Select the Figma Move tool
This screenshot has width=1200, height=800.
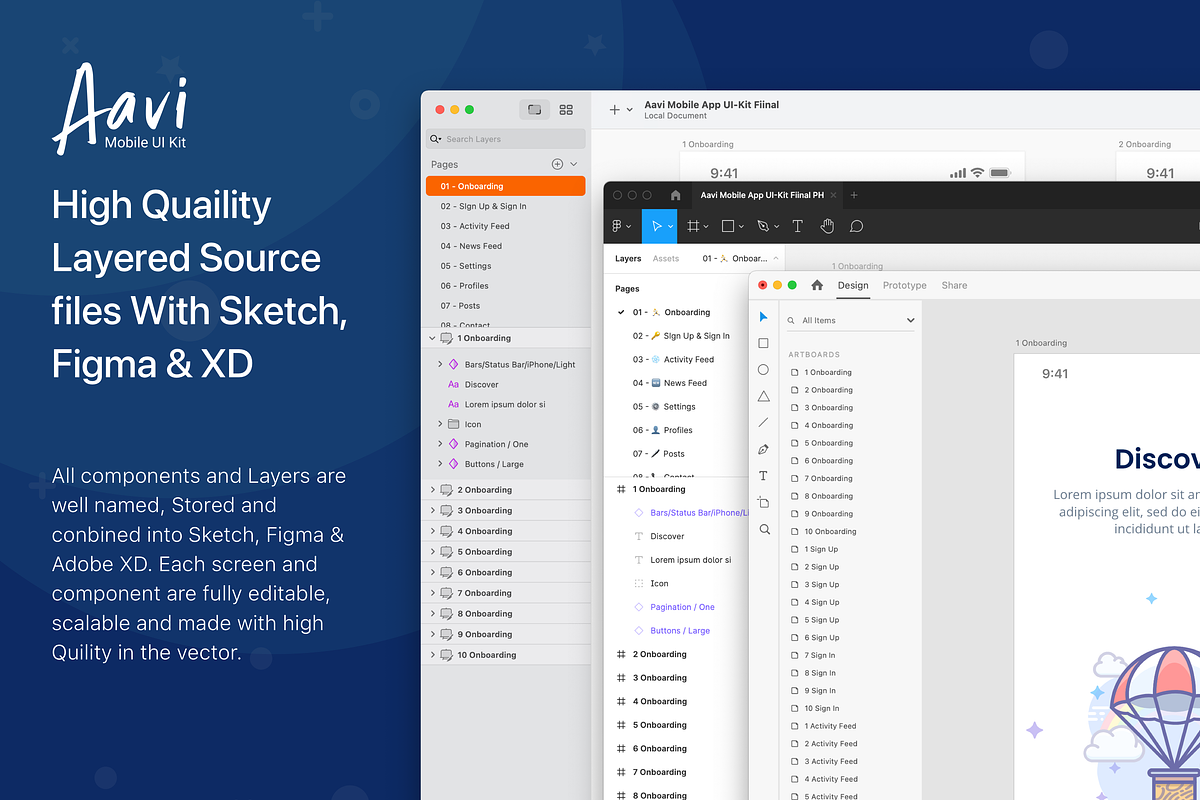click(659, 226)
